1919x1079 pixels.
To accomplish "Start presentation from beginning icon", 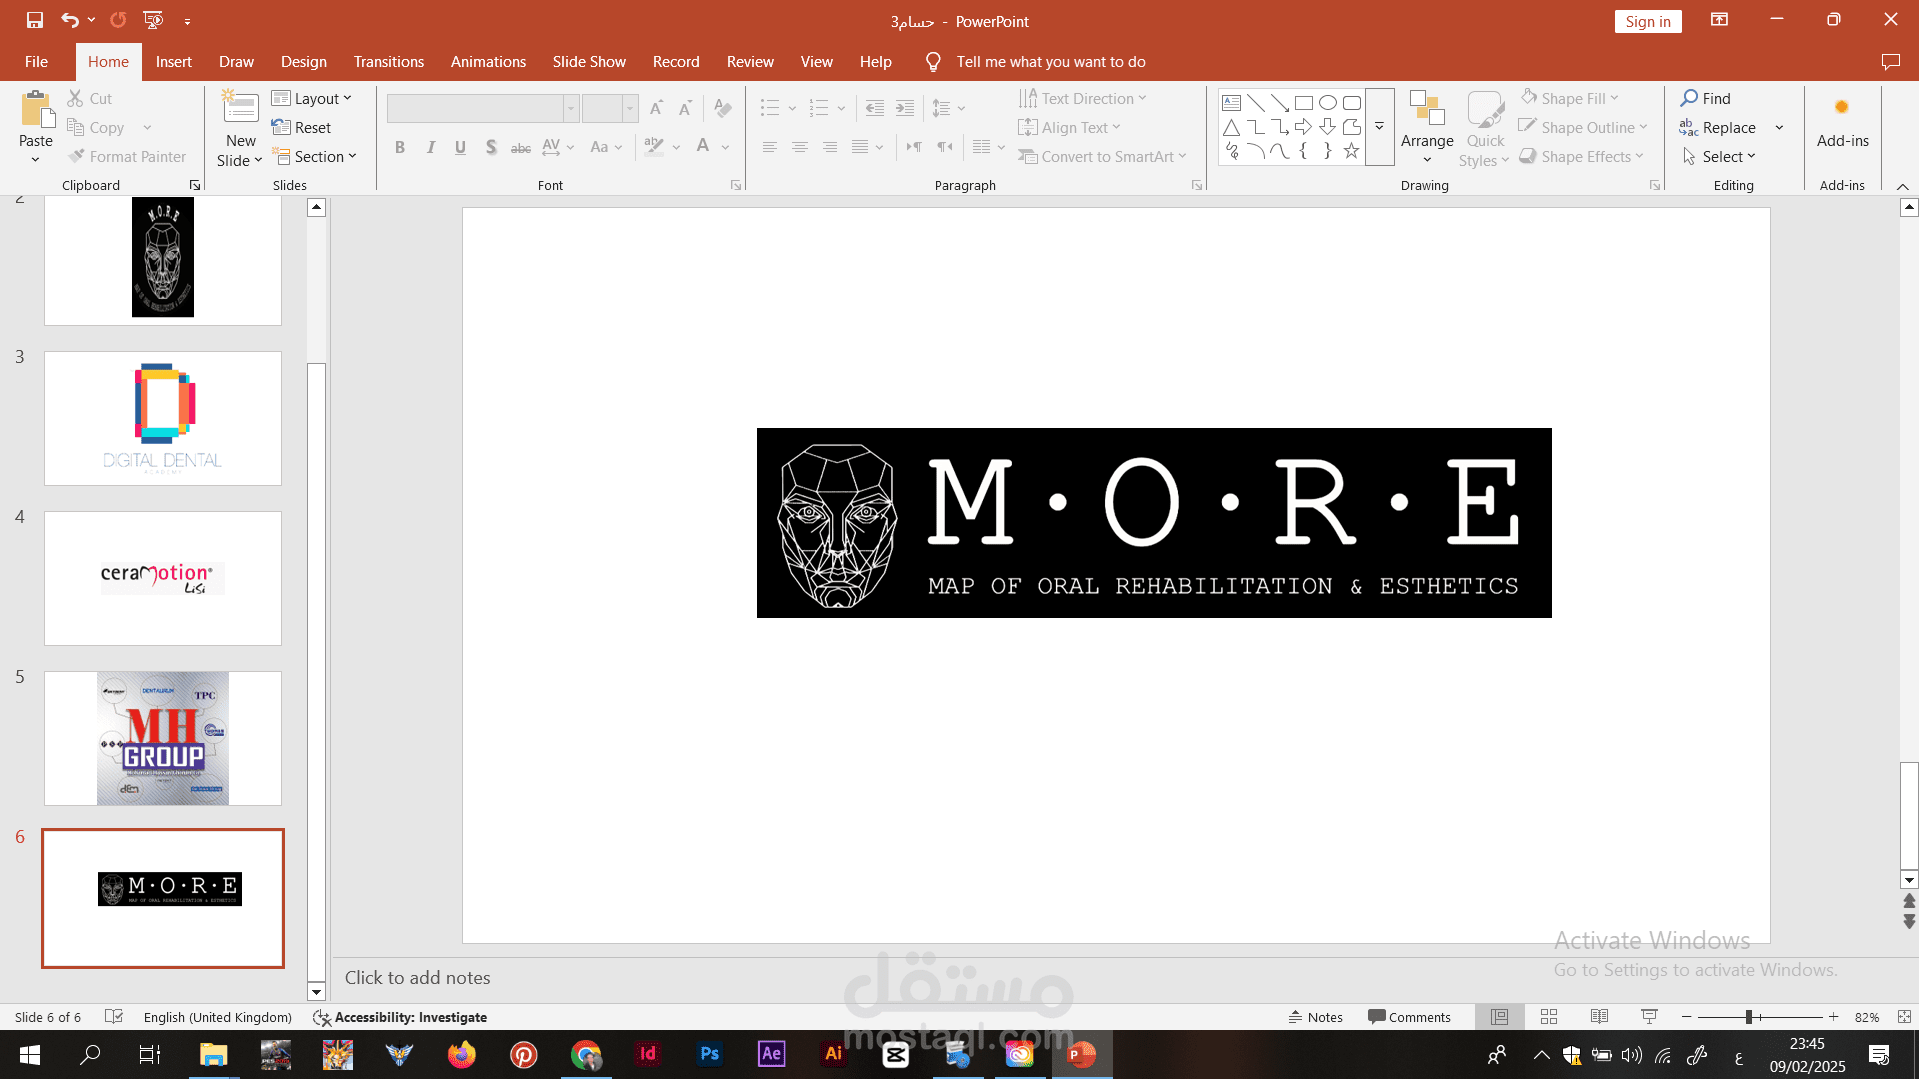I will pyautogui.click(x=153, y=20).
